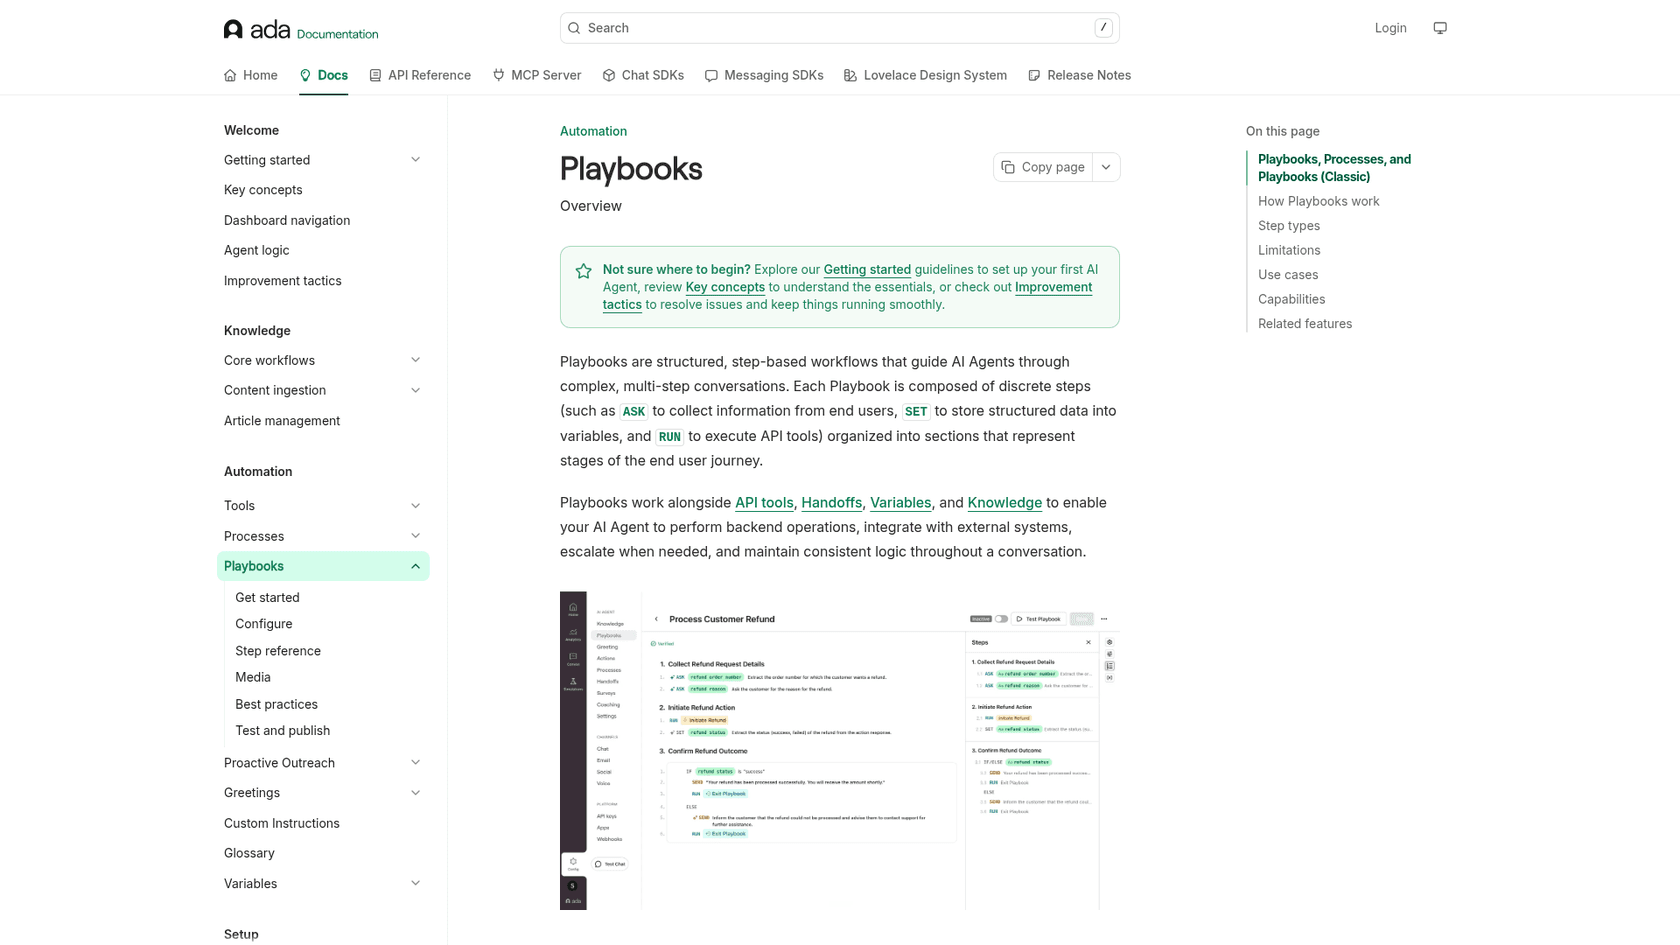
Task: Expand the Core workflows section
Action: coord(415,360)
